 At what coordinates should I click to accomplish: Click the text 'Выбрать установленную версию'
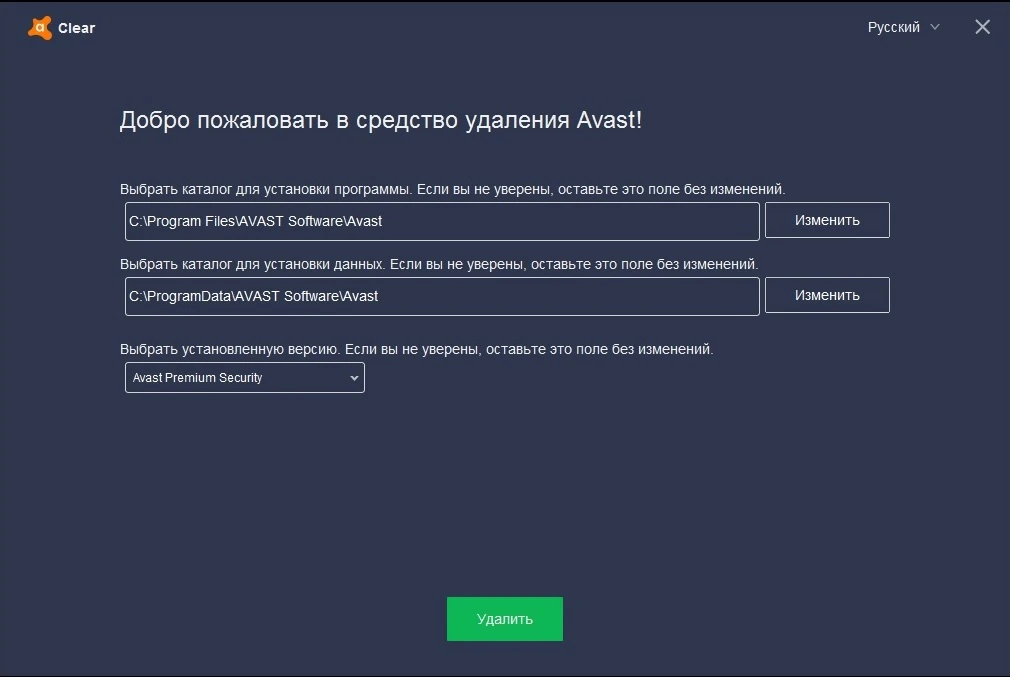[x=229, y=349]
